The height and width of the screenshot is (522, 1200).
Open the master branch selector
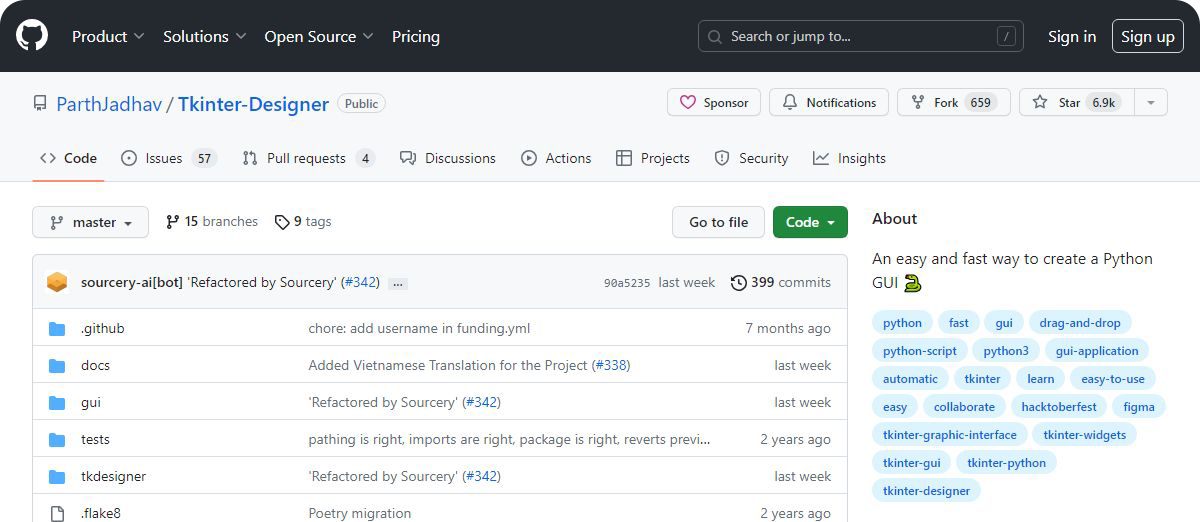tap(90, 222)
